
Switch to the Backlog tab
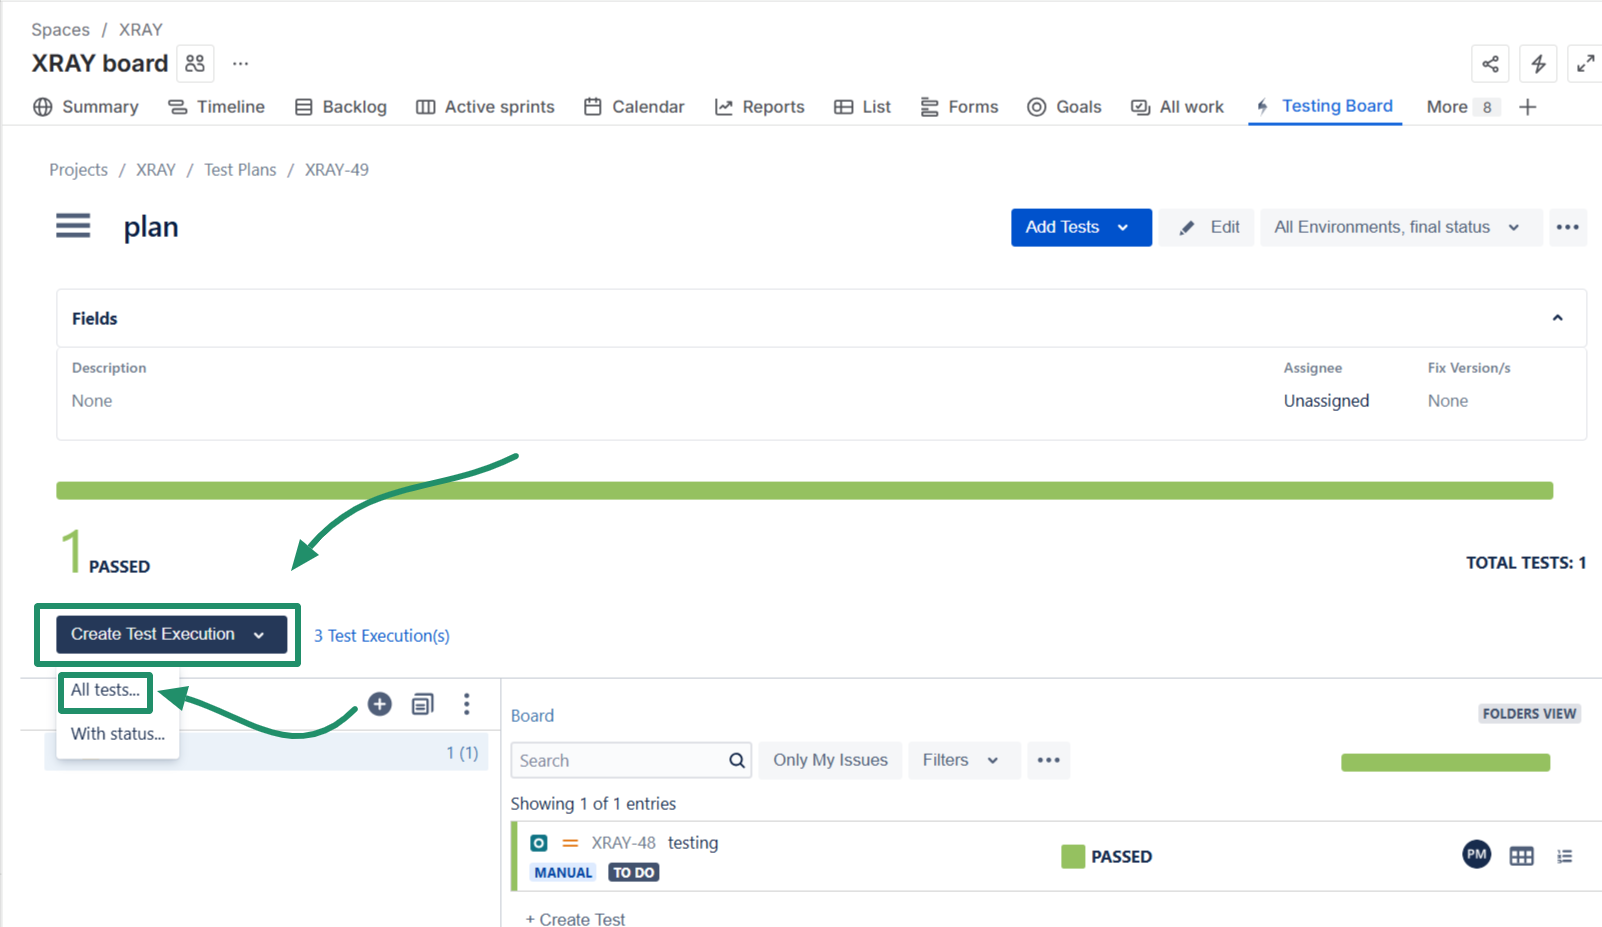(x=341, y=107)
